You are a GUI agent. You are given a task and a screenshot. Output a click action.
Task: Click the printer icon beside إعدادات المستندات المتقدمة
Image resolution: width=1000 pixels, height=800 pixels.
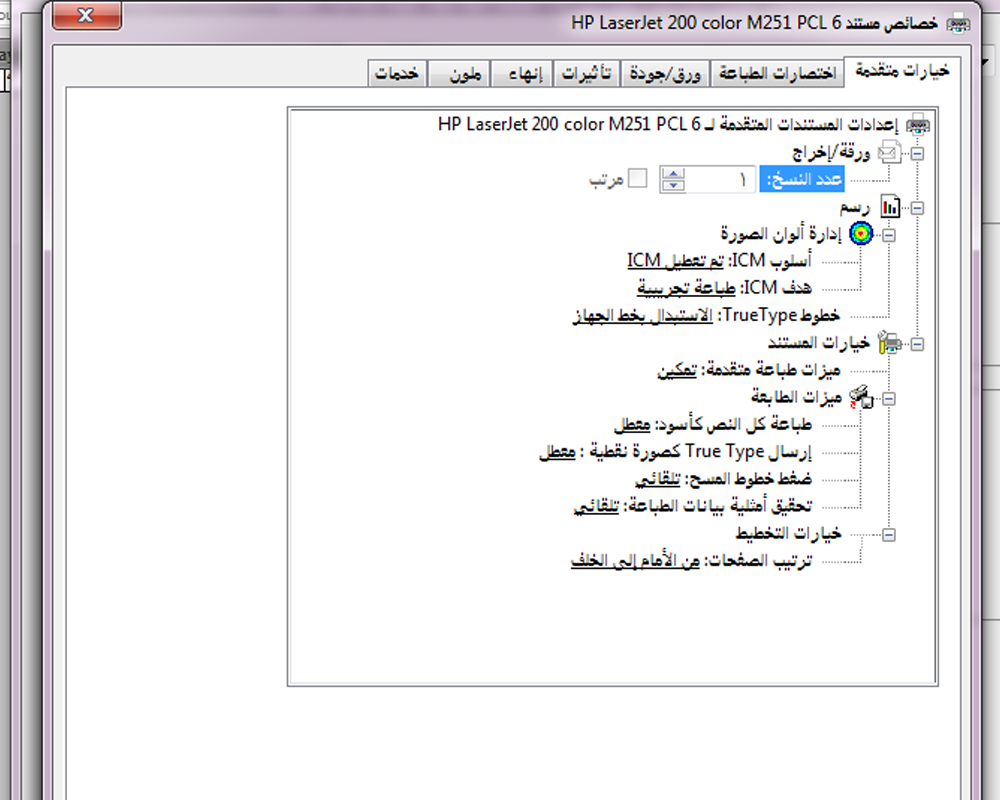(918, 124)
